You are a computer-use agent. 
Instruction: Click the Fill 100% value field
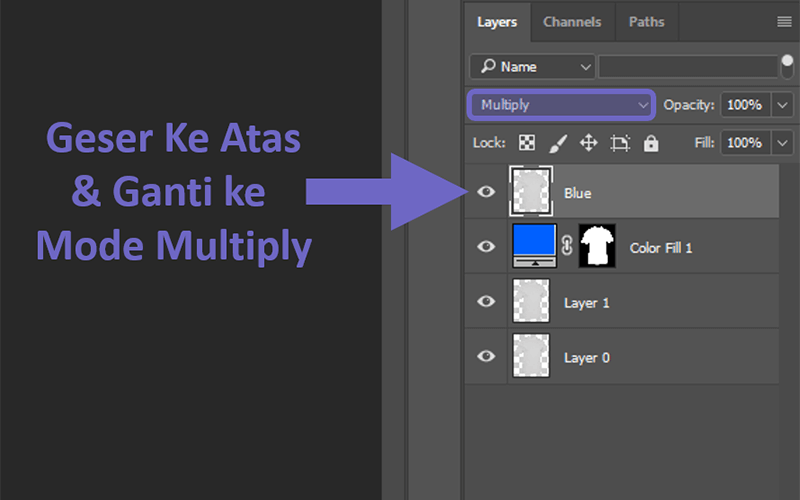click(745, 143)
